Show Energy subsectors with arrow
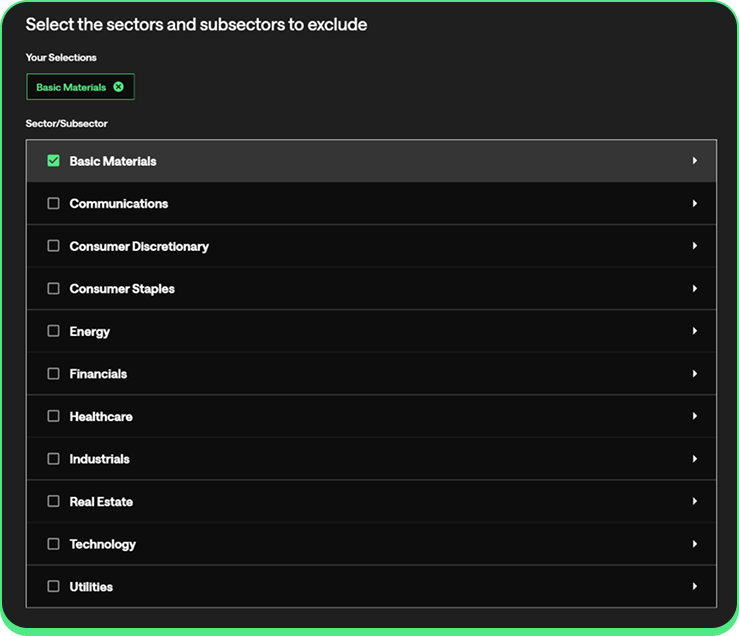Image resolution: width=739 pixels, height=636 pixels. pos(695,331)
